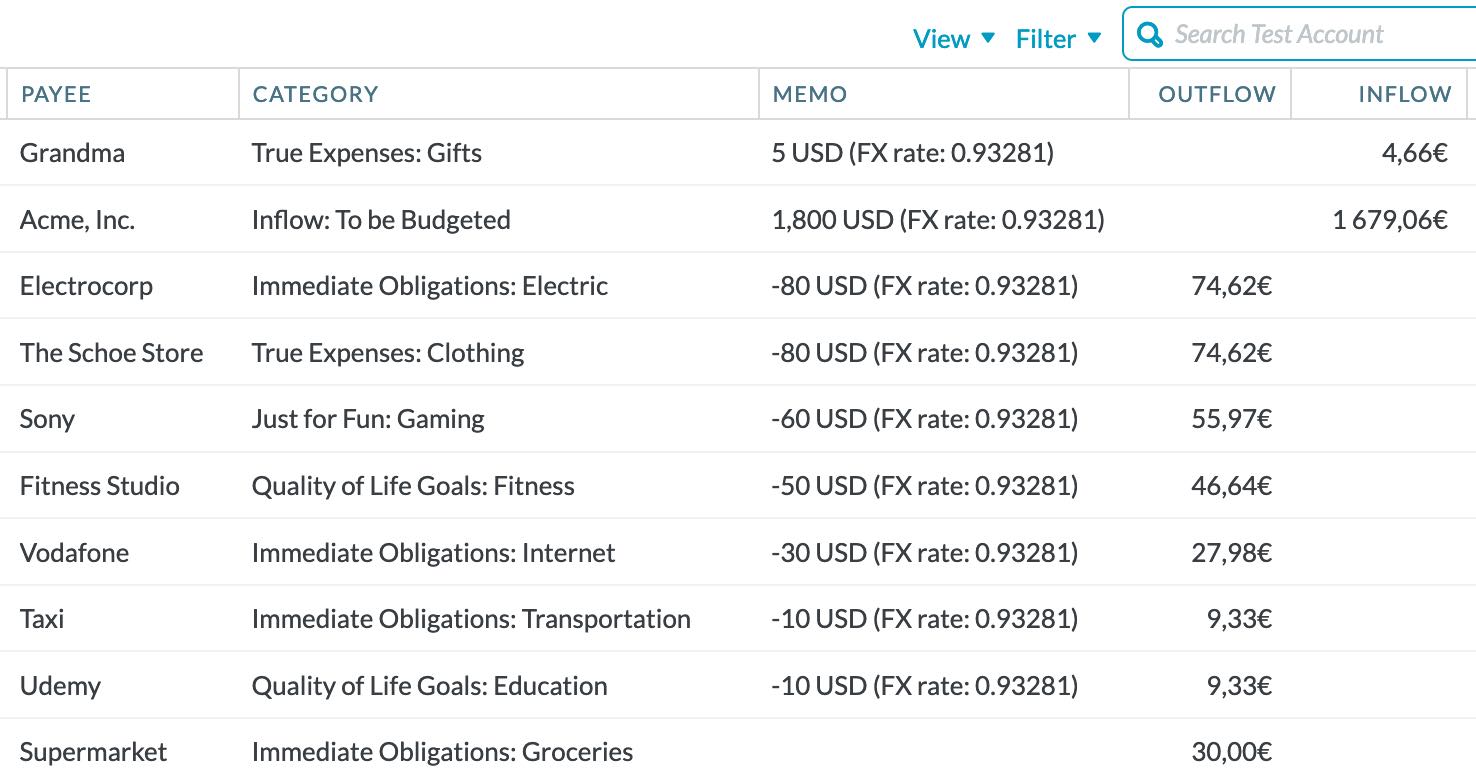Screen dimensions: 1476x784
Task: Select Fitness Studio outflow amount 46,64€
Action: (x=1231, y=486)
